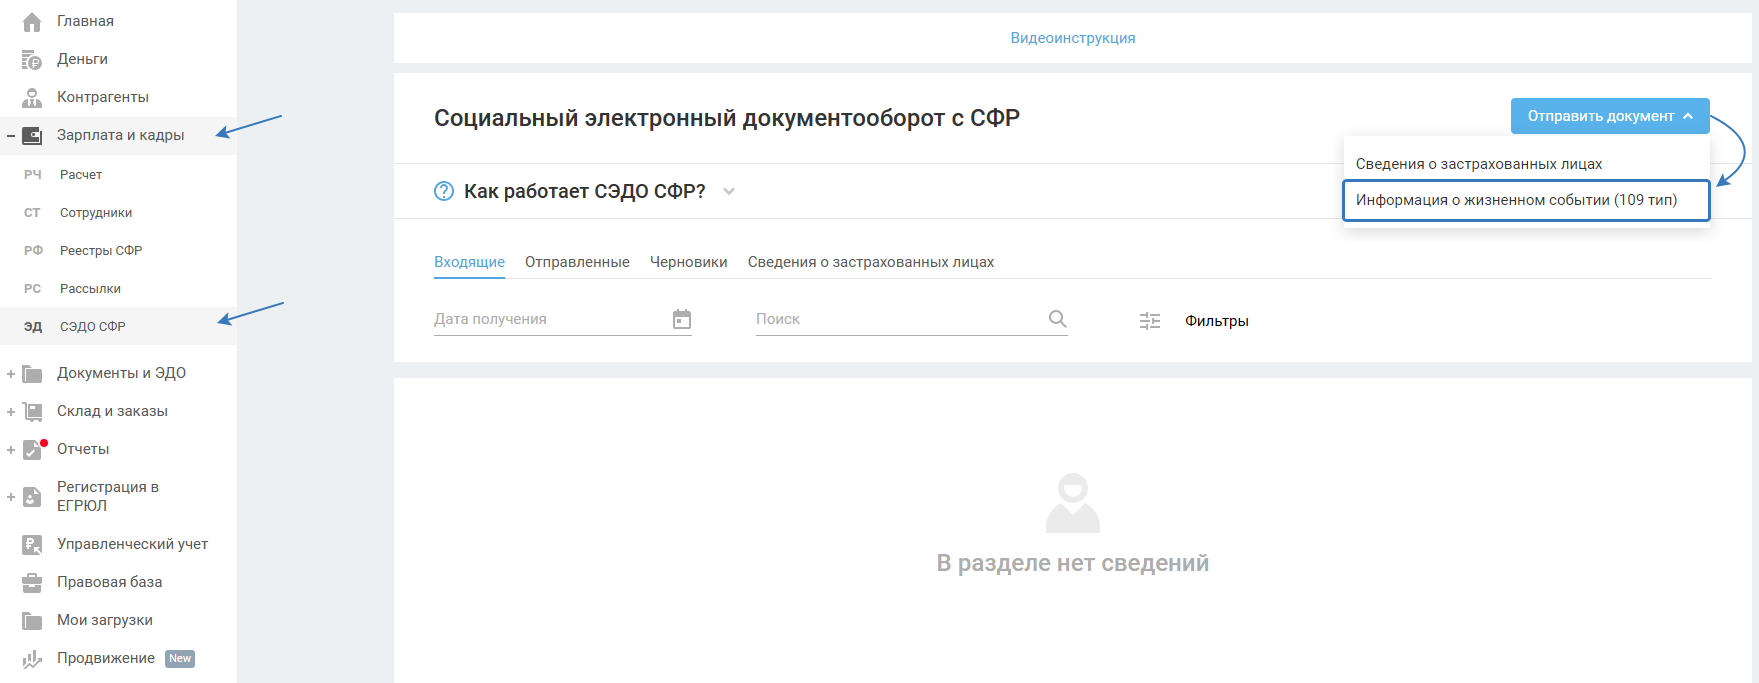This screenshot has height=683, width=1759.
Task: Open the Деньги section
Action: pyautogui.click(x=82, y=59)
